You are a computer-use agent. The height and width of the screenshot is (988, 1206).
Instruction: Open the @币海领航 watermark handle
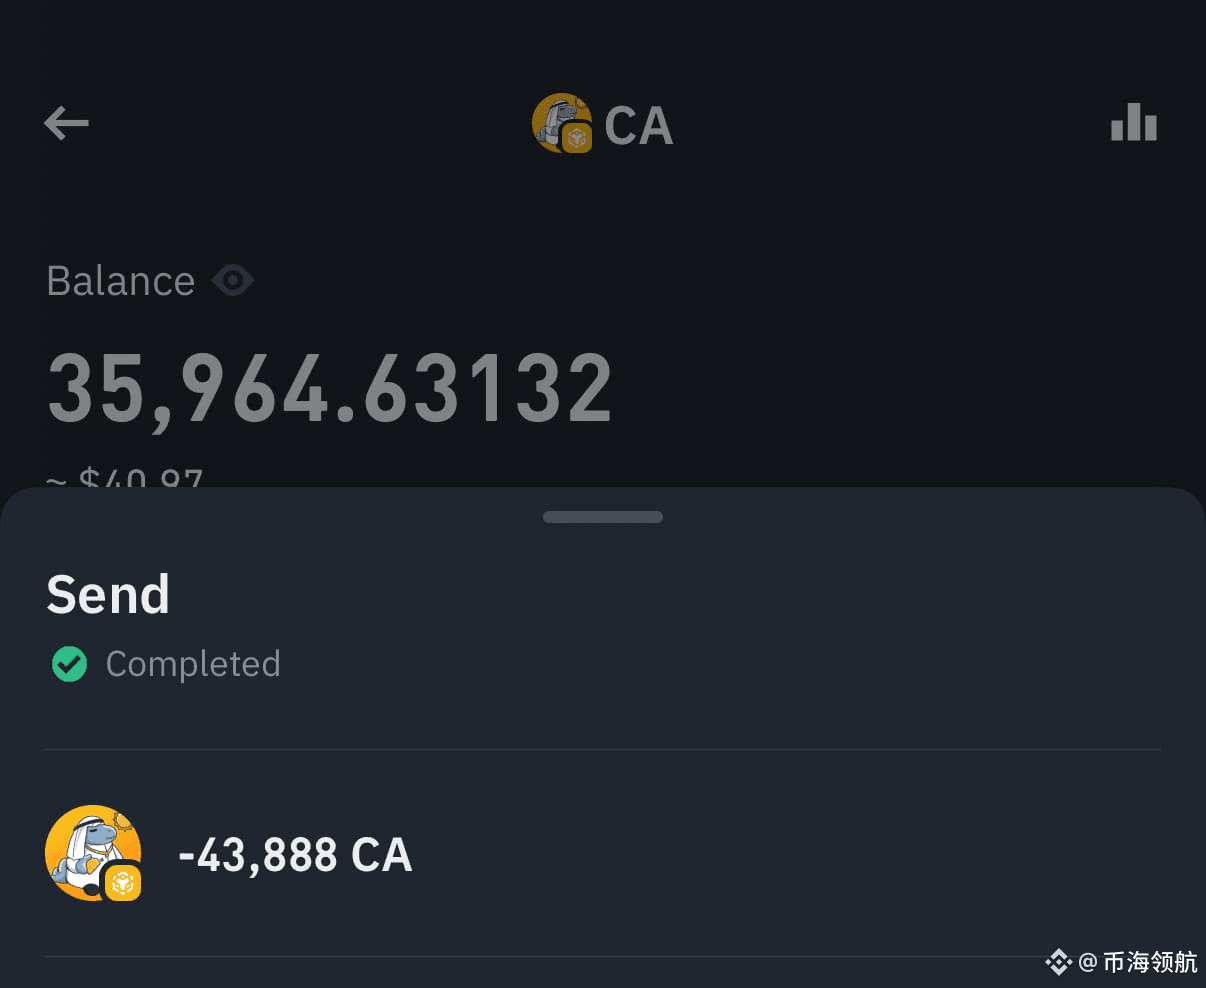pyautogui.click(x=1139, y=962)
